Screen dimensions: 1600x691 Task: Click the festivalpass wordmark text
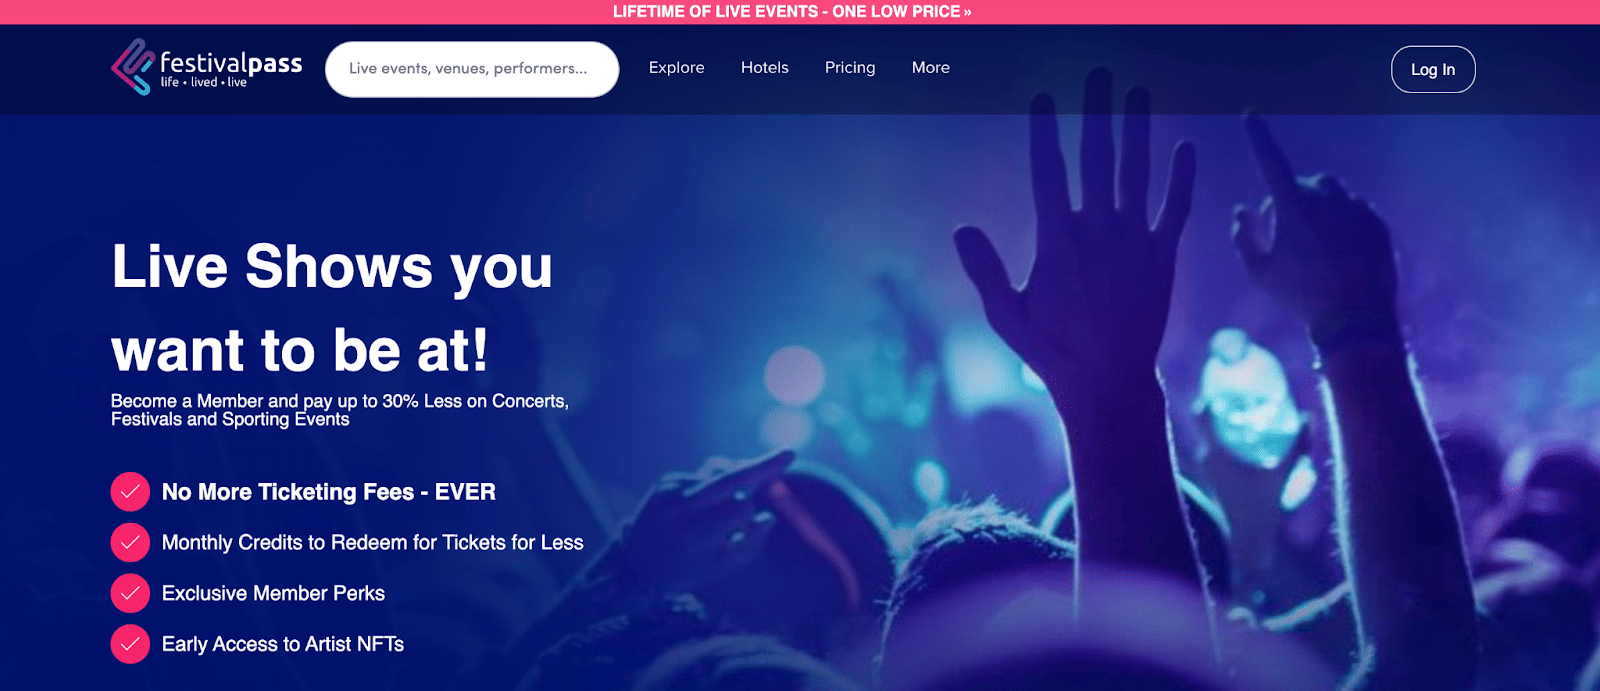[x=231, y=62]
